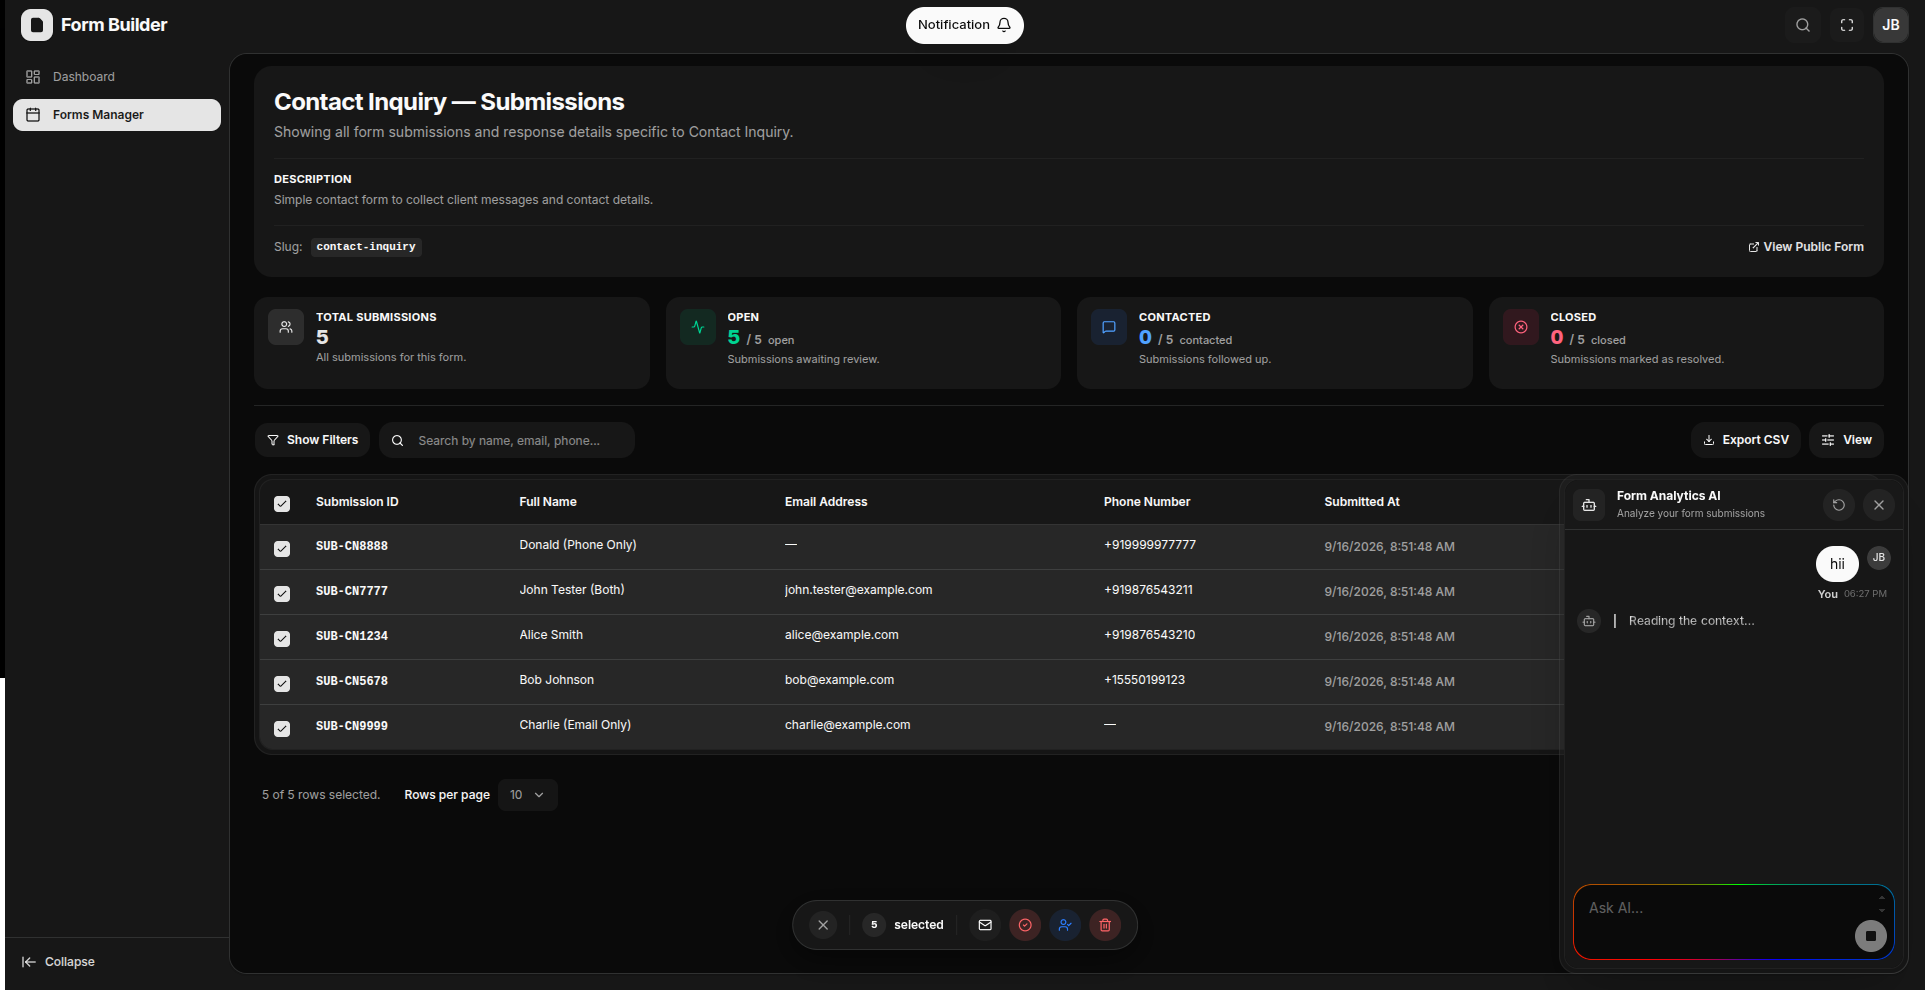Click the contact-inquiry slug badge
The width and height of the screenshot is (1925, 990).
pos(366,247)
